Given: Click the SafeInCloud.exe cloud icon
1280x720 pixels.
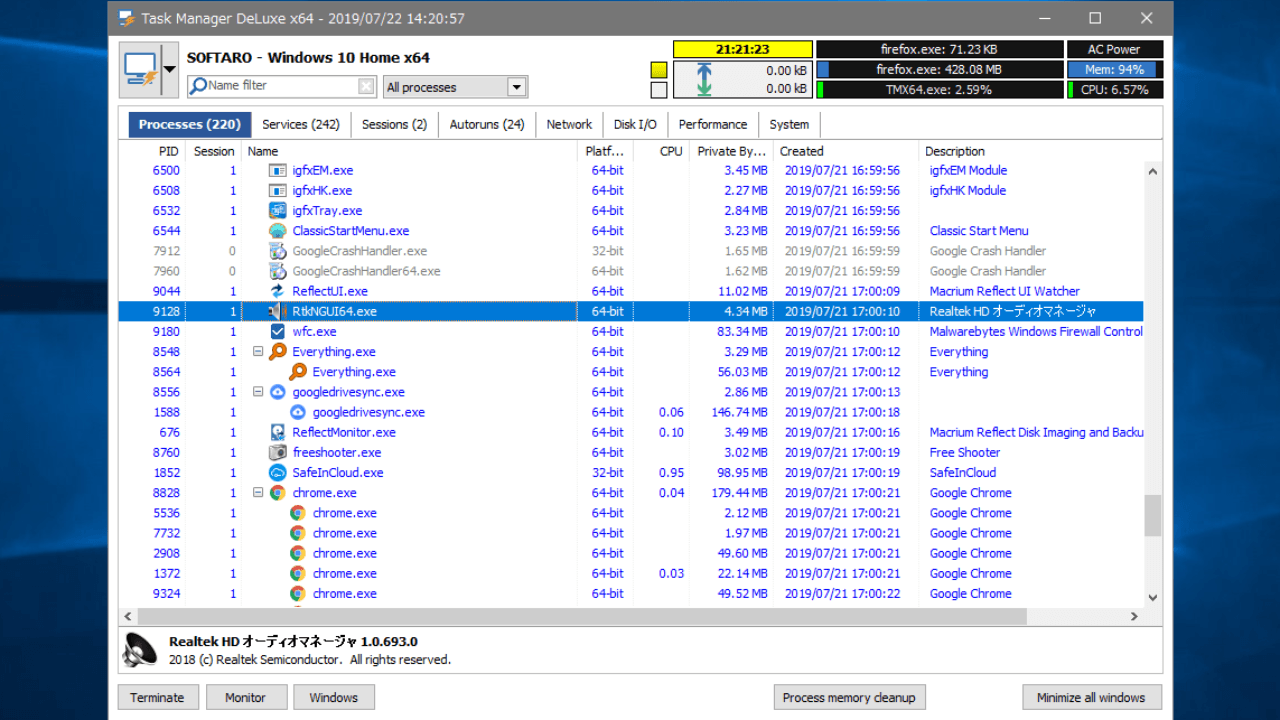Looking at the screenshot, I should (x=278, y=472).
